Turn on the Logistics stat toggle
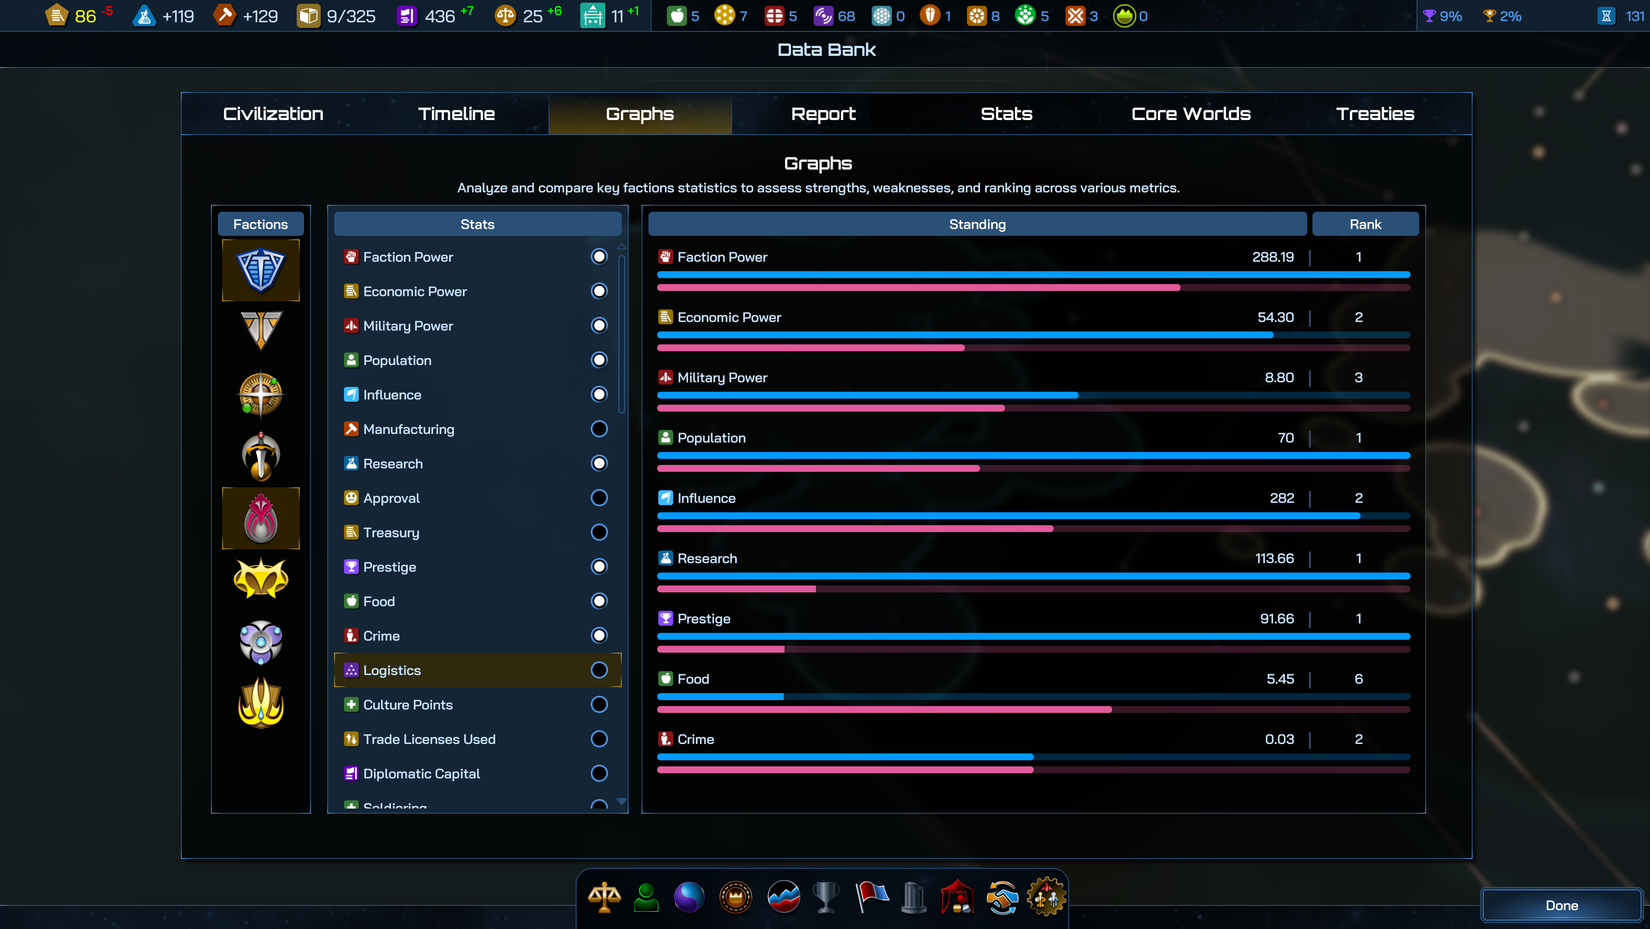Image resolution: width=1650 pixels, height=929 pixels. 599,670
